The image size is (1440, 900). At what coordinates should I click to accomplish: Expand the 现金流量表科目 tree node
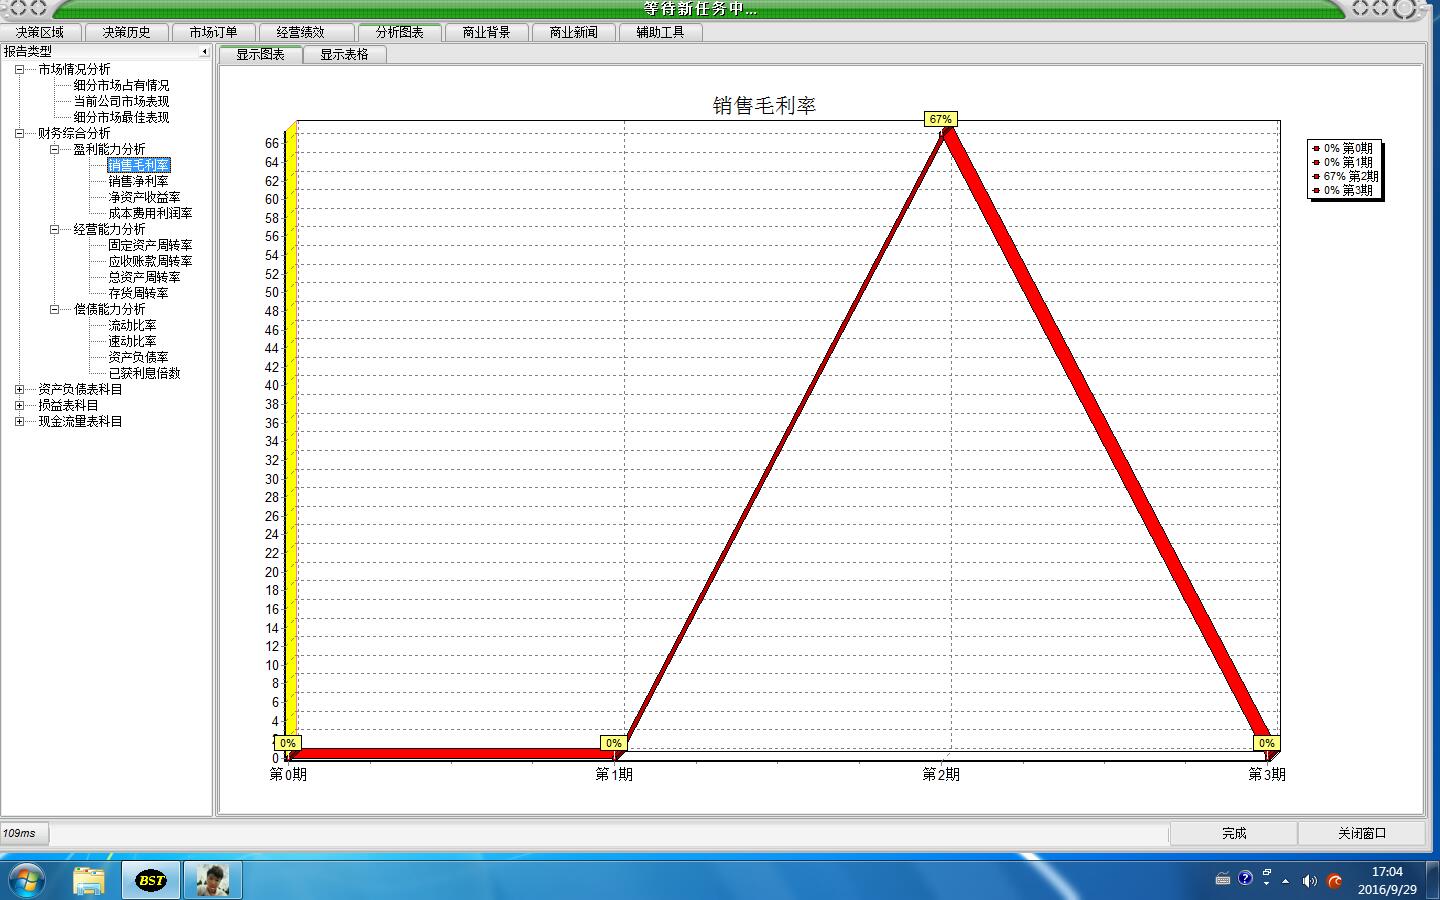click(19, 421)
